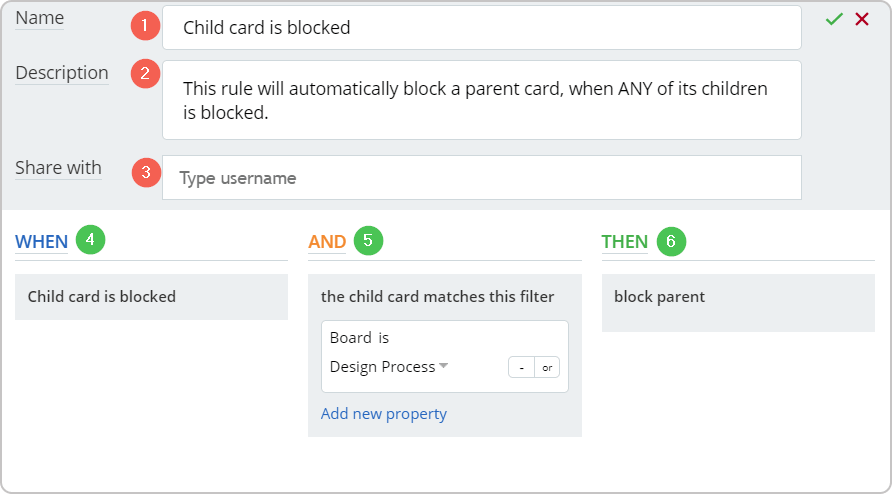Viewport: 892px width, 494px height.
Task: Remove filter with the minus button
Action: pyautogui.click(x=521, y=368)
